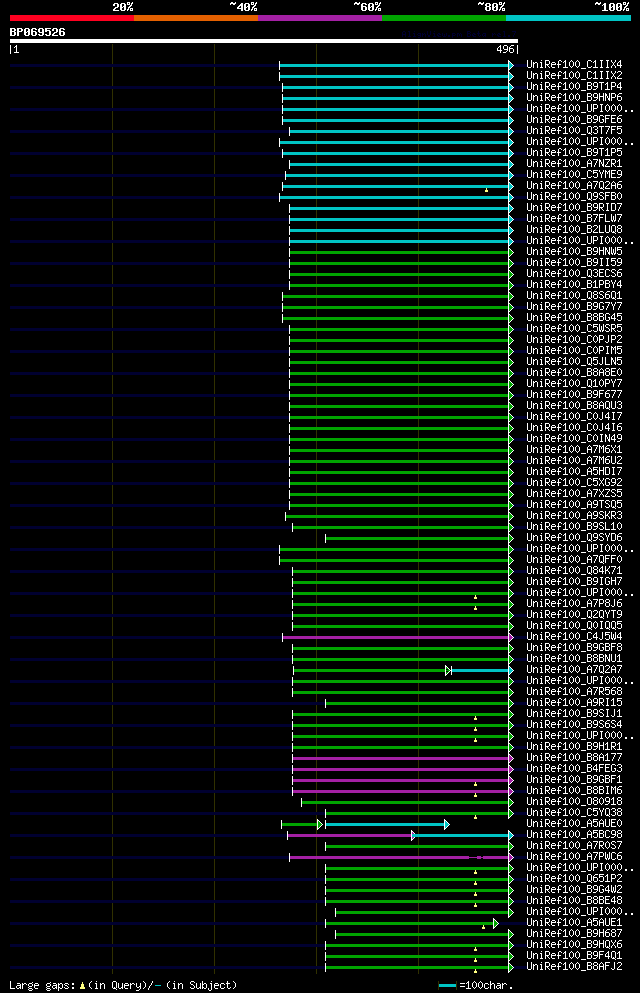Open hit UniRef100_B9GFE6
This screenshot has height=993, width=640.
(574, 120)
